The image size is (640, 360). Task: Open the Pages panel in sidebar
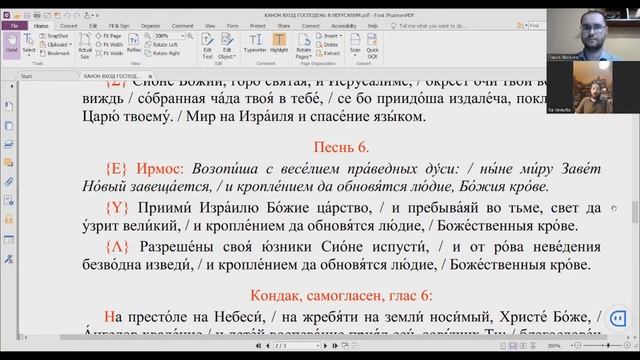coord(9,125)
